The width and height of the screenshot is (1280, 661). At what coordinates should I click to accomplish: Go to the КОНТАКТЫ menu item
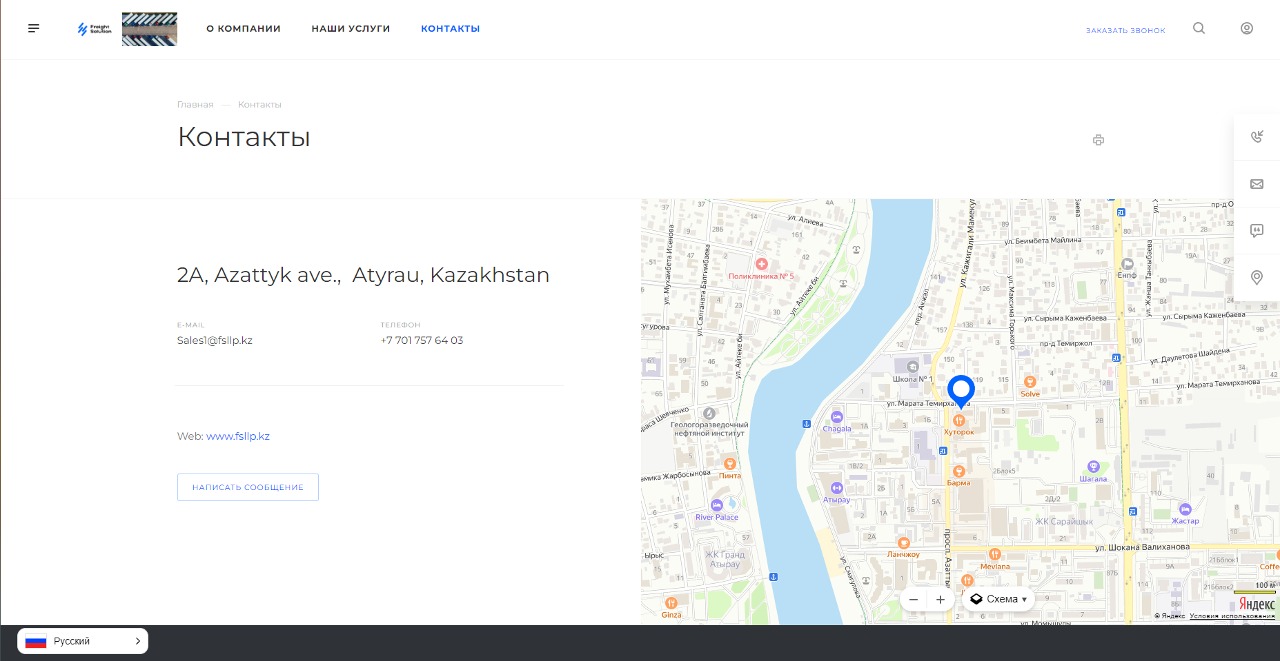tap(450, 29)
